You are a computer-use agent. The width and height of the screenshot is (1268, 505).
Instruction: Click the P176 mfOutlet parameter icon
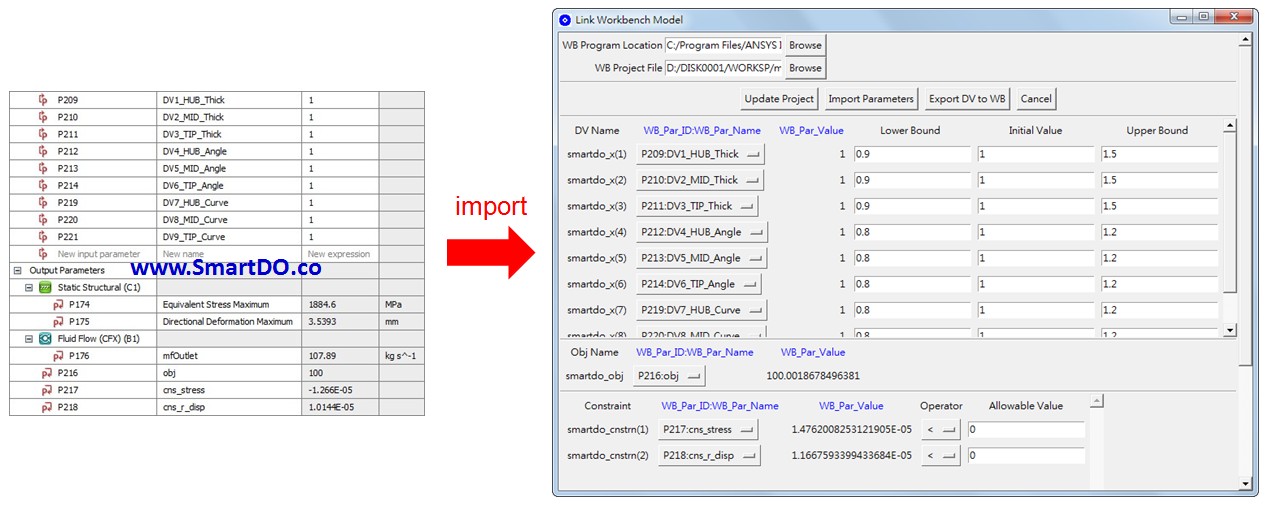click(x=58, y=356)
